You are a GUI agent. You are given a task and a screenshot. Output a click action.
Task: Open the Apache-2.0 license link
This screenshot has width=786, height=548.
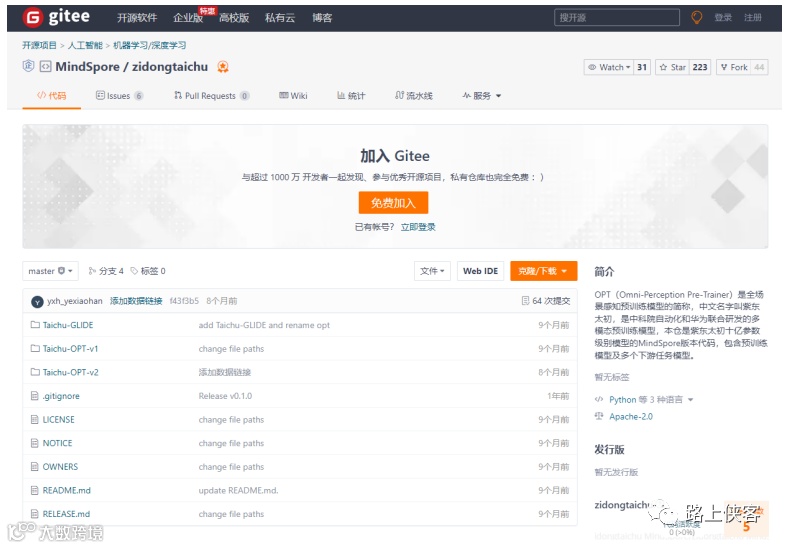tap(631, 416)
